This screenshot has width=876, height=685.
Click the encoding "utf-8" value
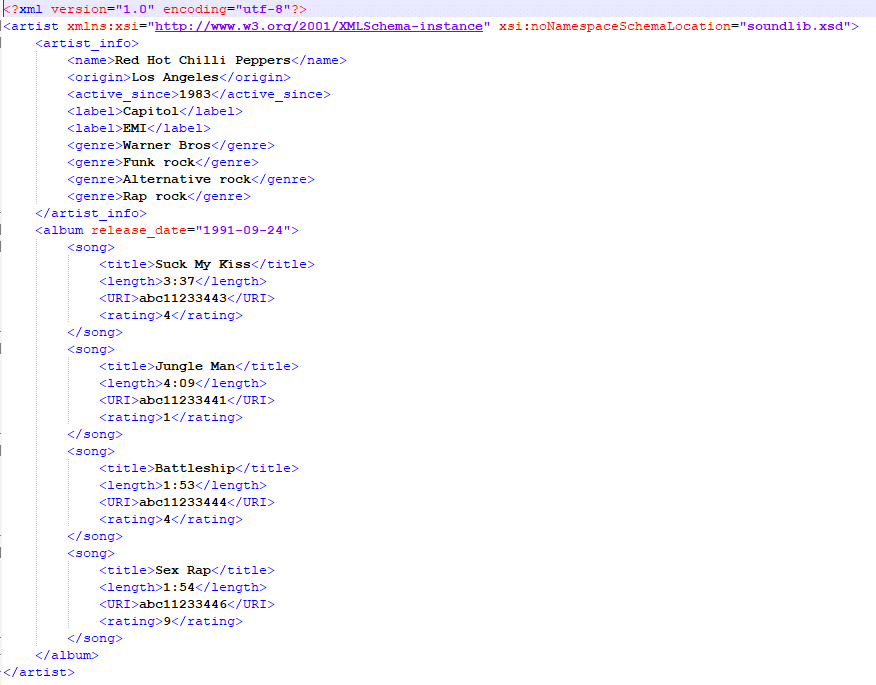coord(263,9)
